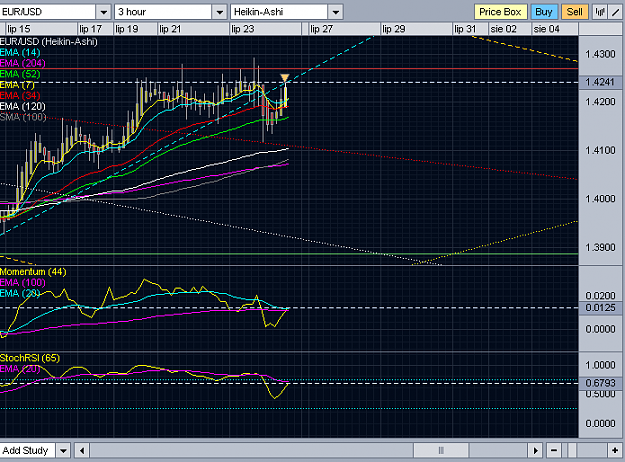The image size is (625, 462).
Task: Click the 3 hour interval field
Action: tap(163, 12)
